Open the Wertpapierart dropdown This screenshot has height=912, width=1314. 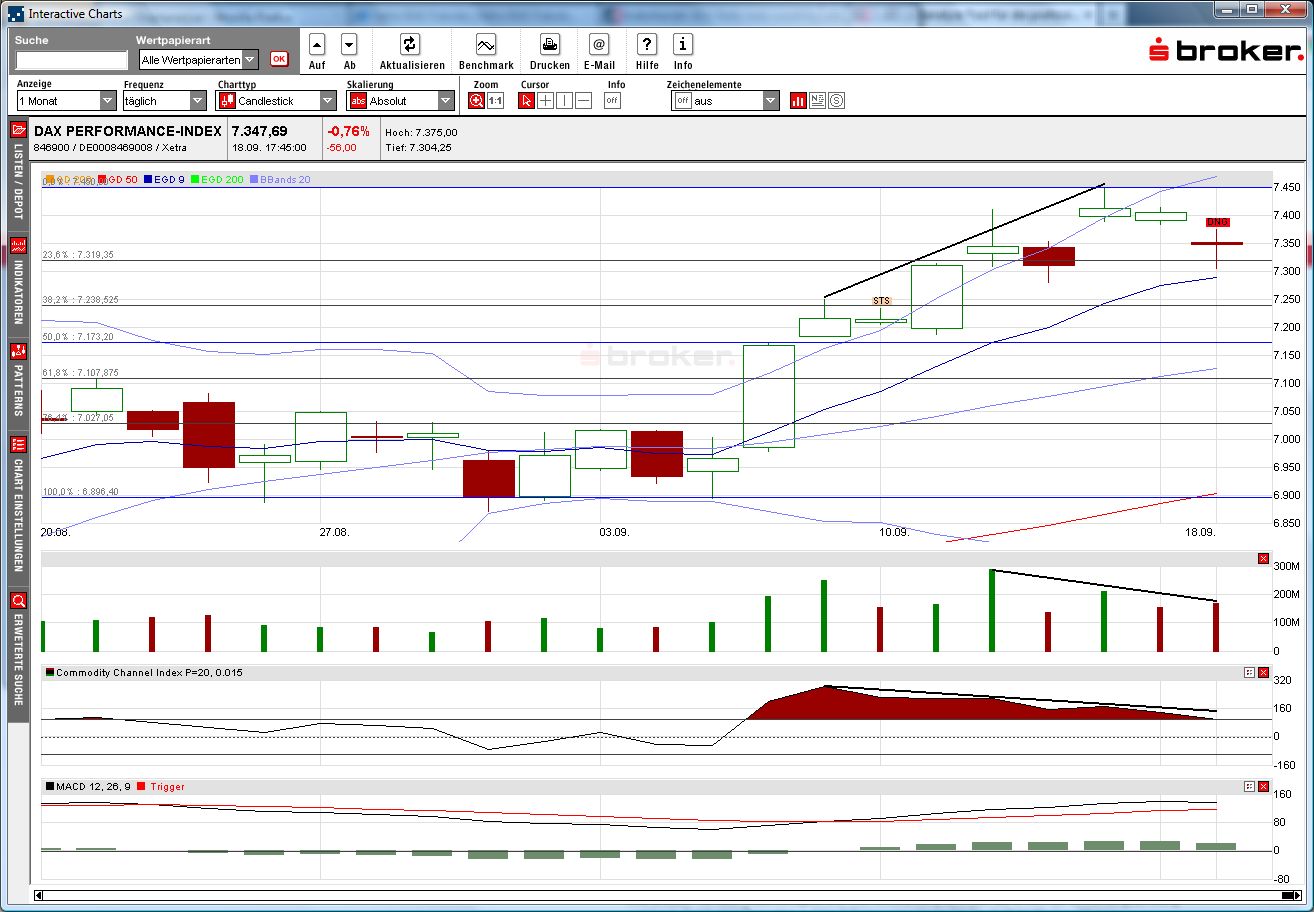click(197, 60)
